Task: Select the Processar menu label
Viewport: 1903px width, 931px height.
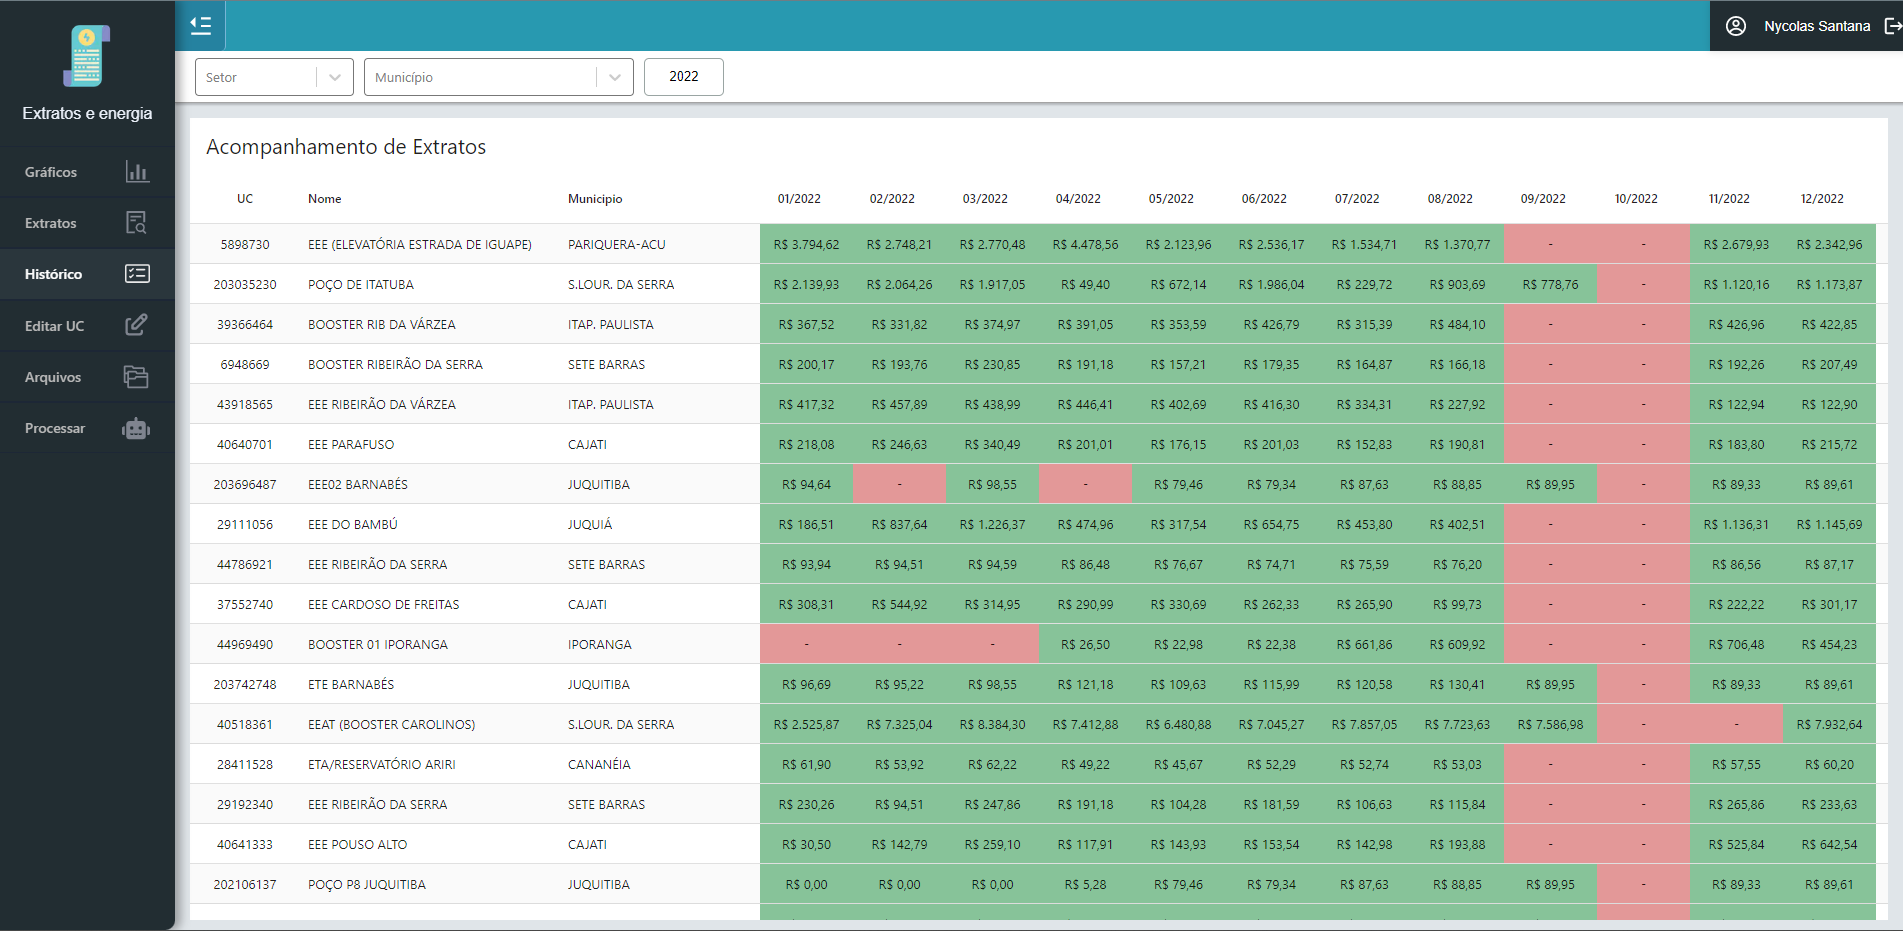Action: [x=55, y=428]
